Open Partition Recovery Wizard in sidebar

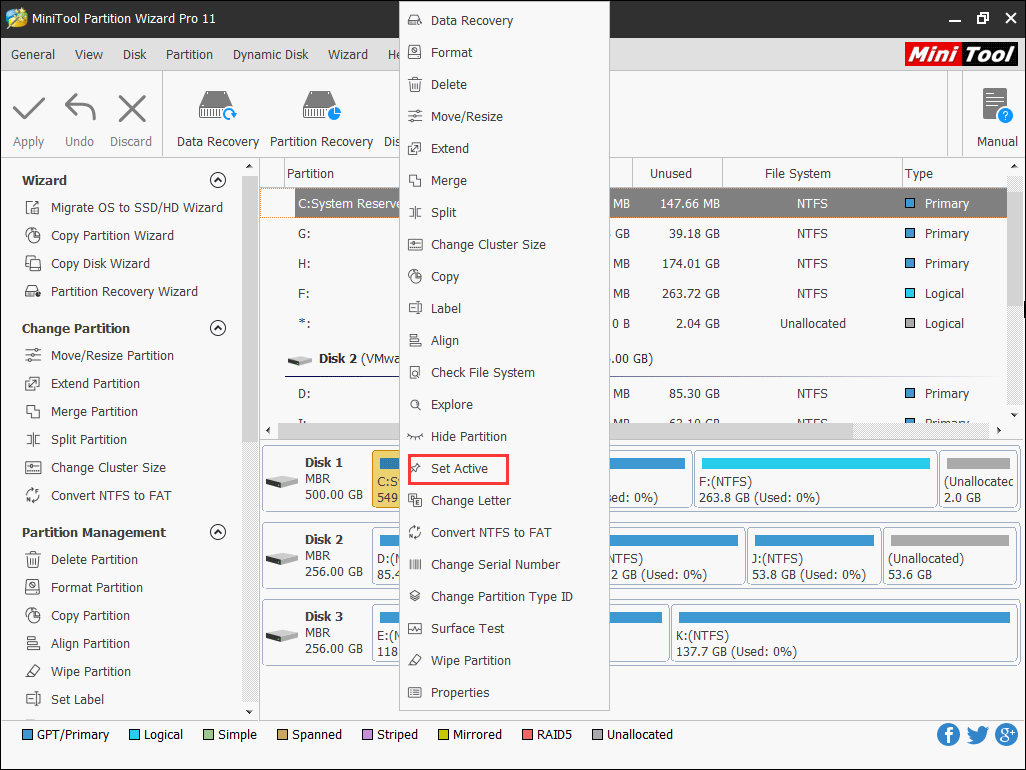click(x=111, y=292)
